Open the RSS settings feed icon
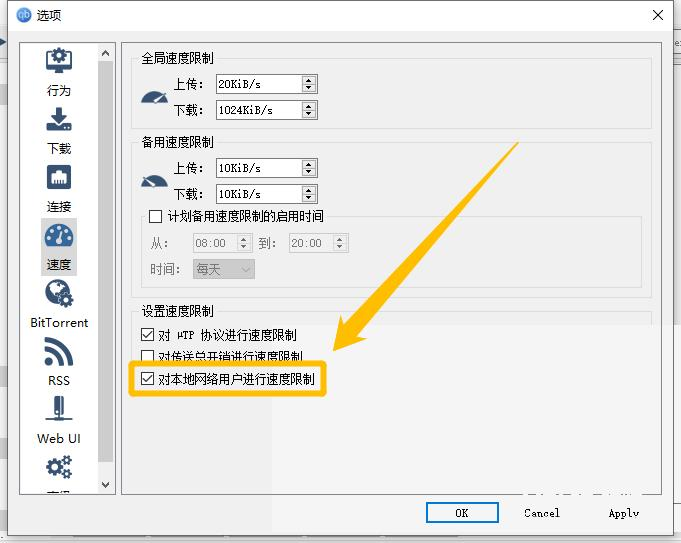This screenshot has width=681, height=543. tap(59, 352)
